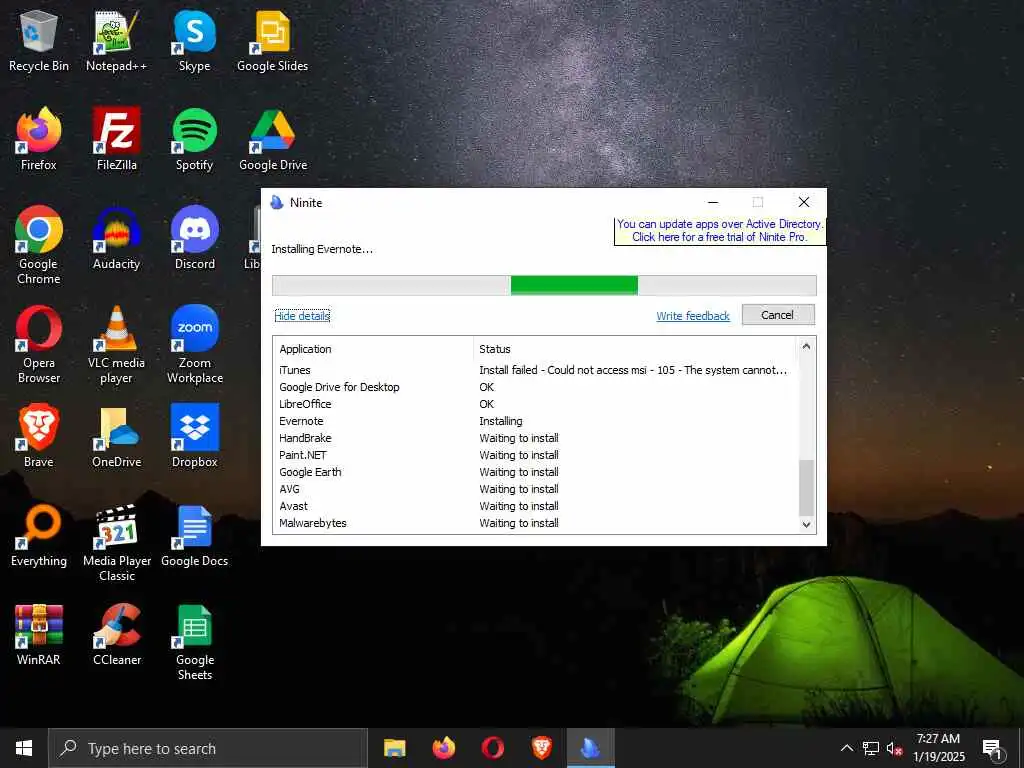Select the Firefox desktop shortcut
This screenshot has width=1024, height=768.
[x=39, y=140]
